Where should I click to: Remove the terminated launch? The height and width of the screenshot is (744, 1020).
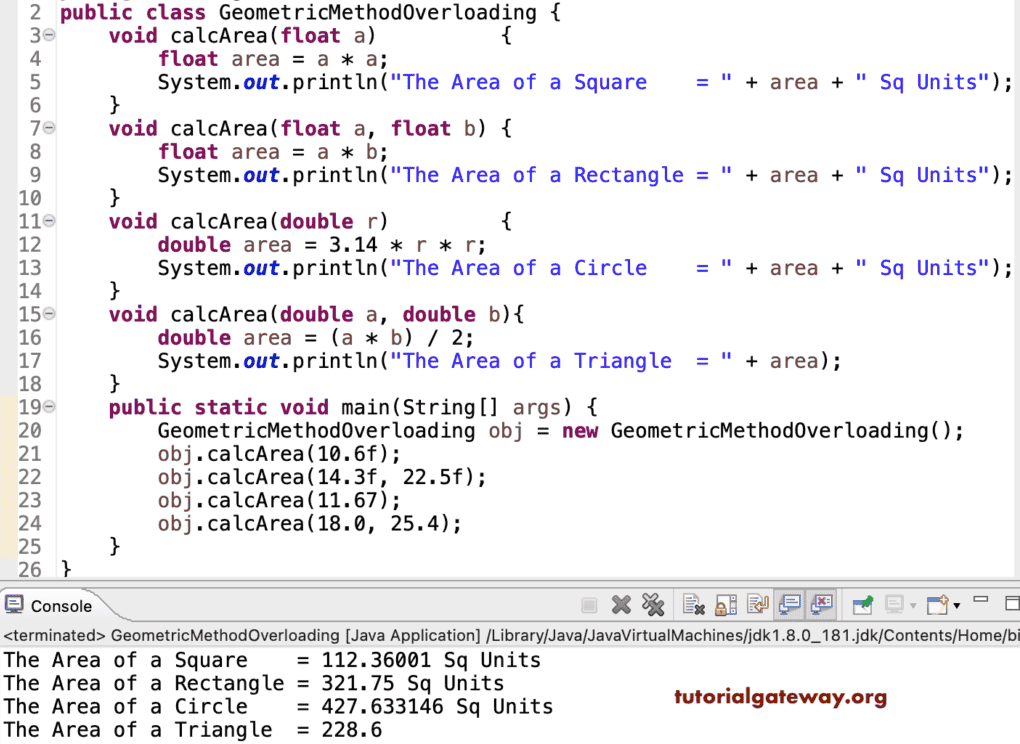pyautogui.click(x=621, y=605)
